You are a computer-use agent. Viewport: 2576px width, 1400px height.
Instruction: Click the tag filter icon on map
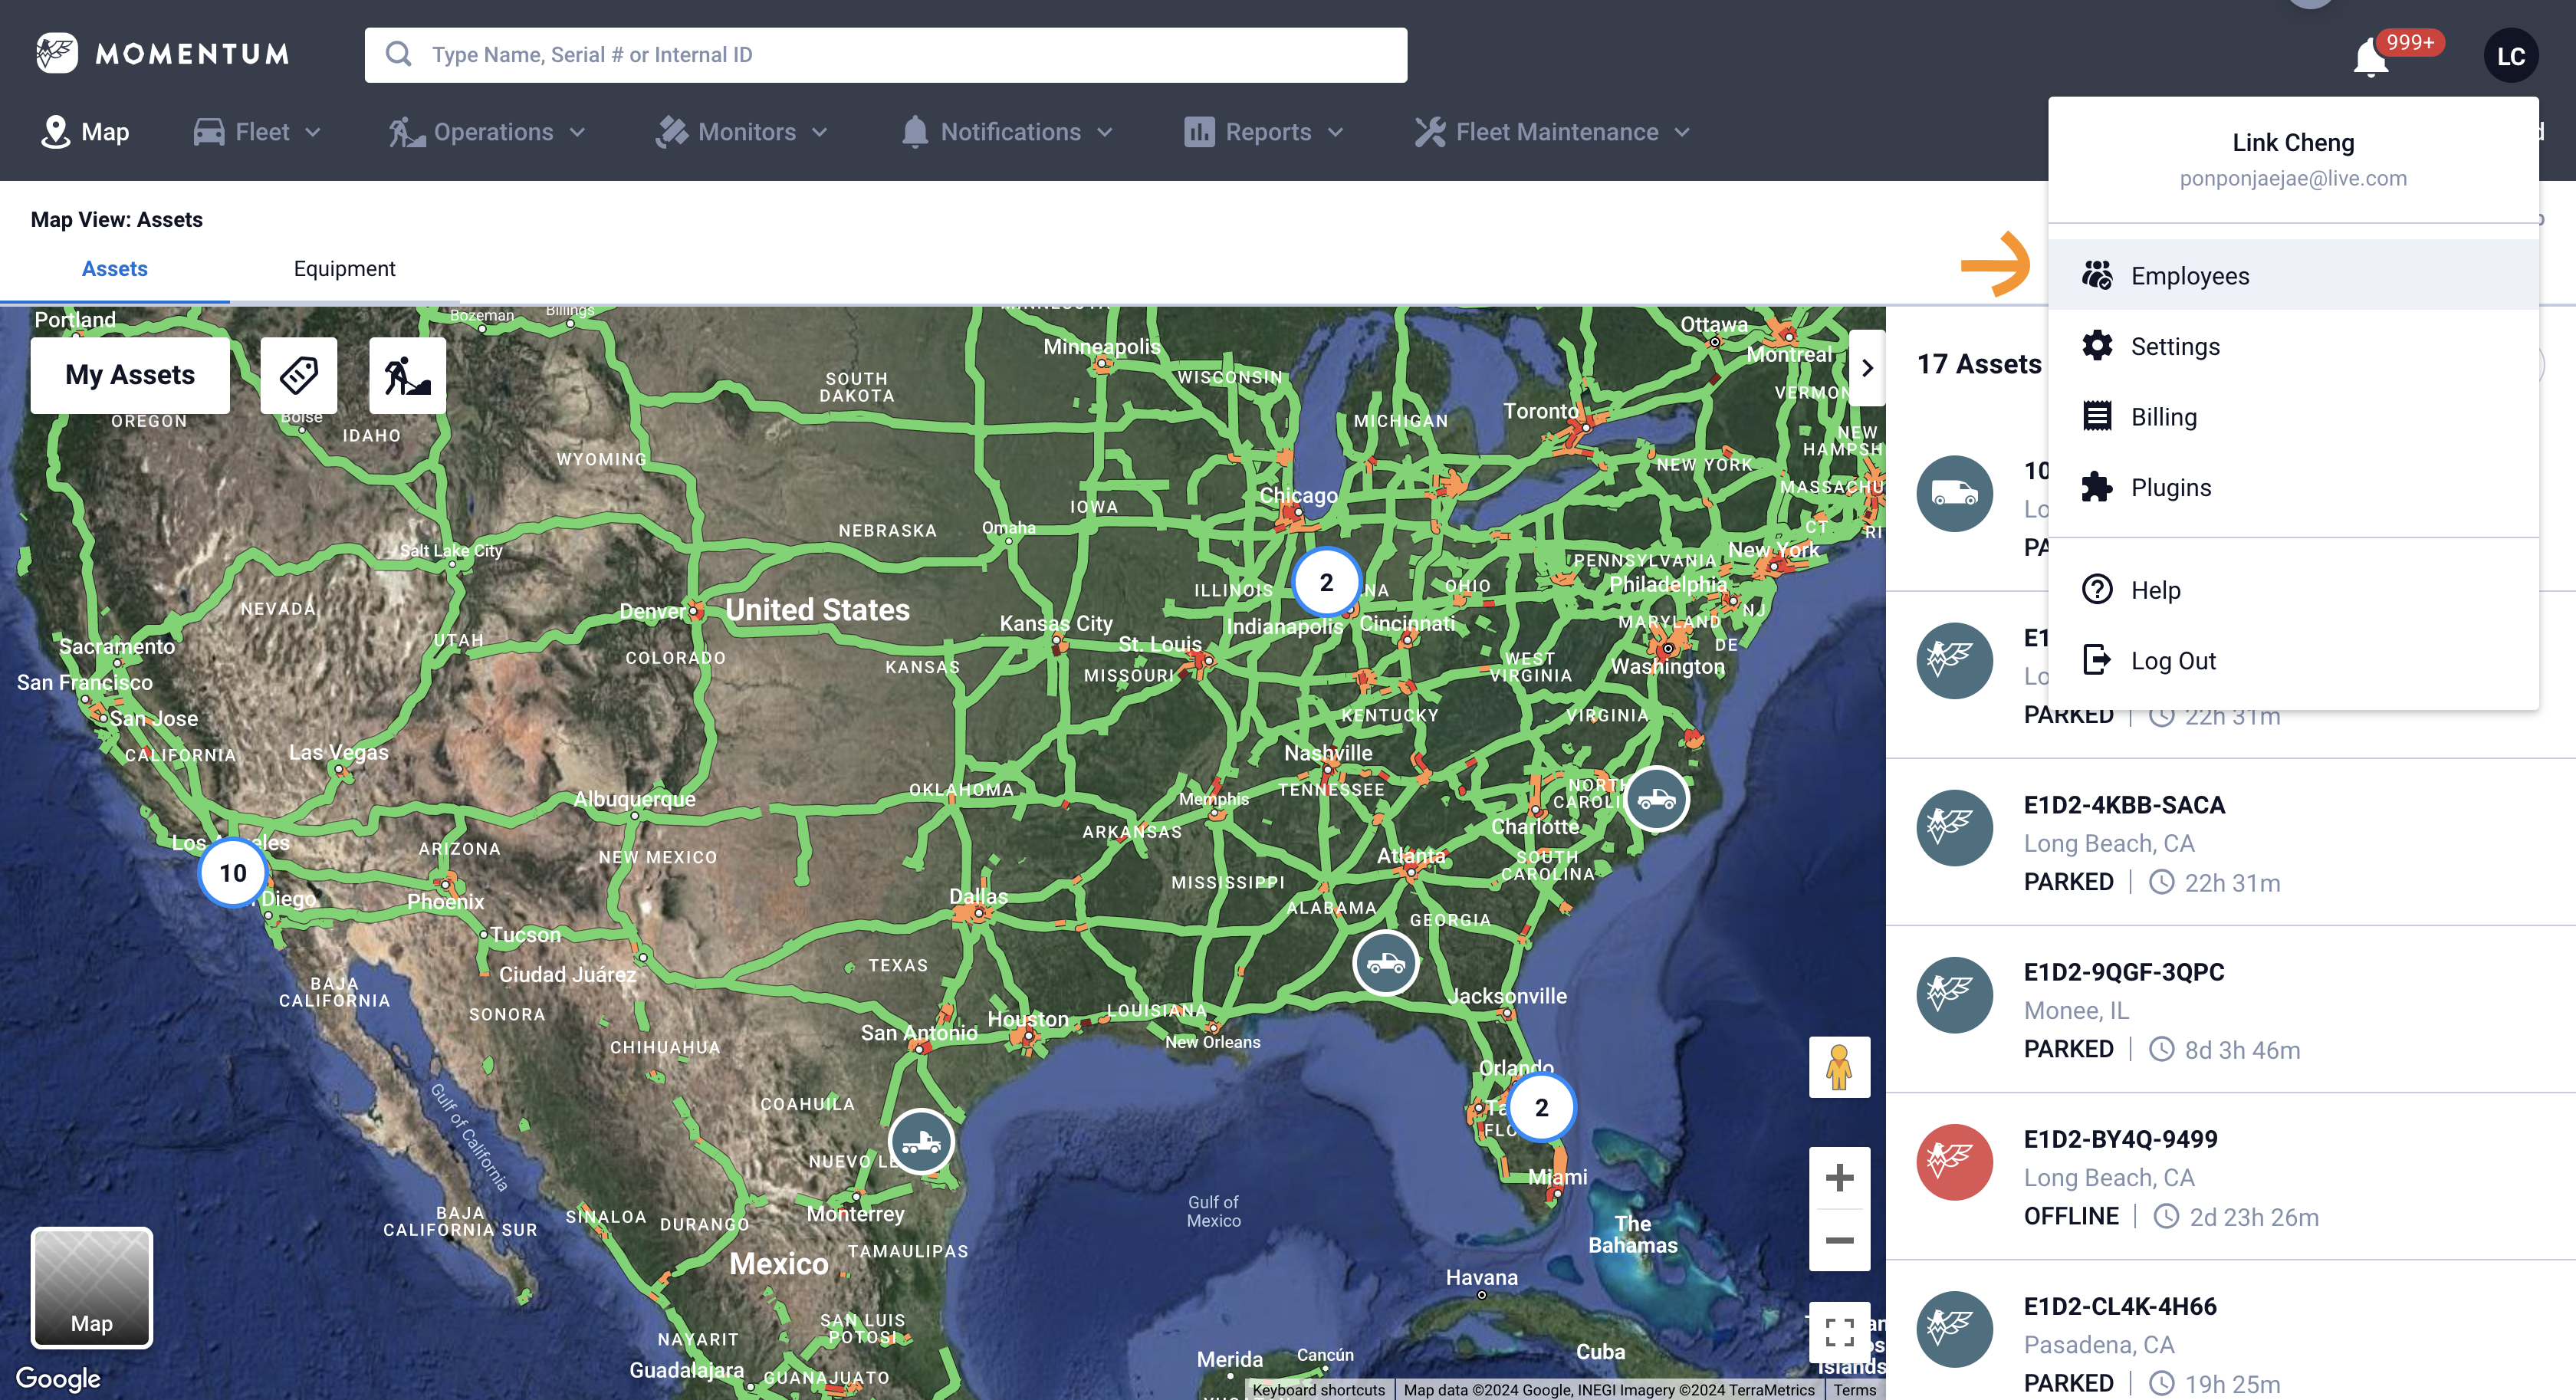pyautogui.click(x=298, y=375)
